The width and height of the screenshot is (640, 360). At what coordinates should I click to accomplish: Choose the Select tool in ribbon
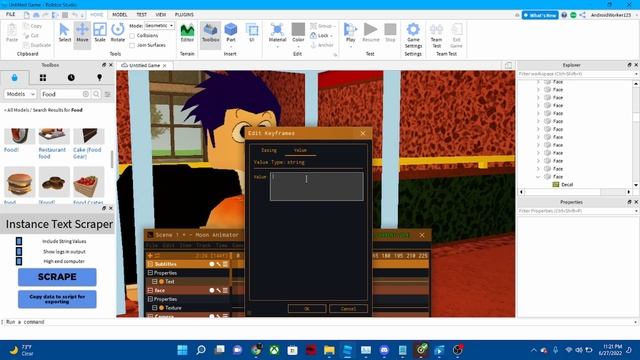pos(64,33)
